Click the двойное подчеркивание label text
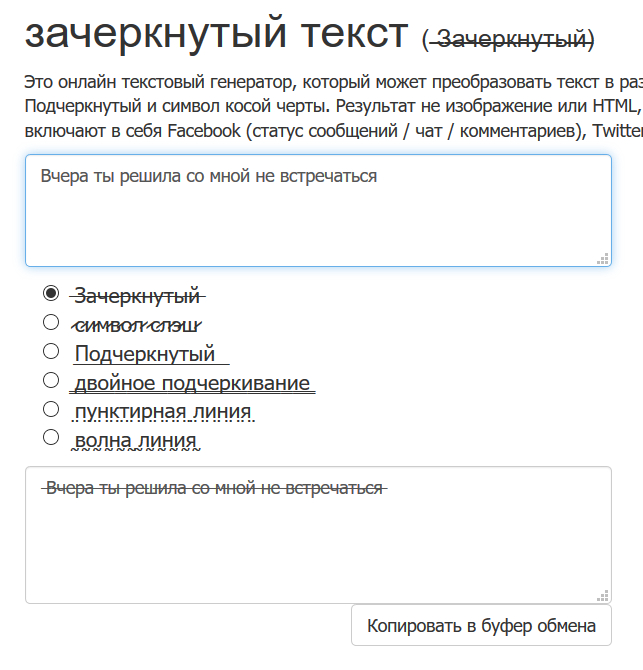This screenshot has height=670, width=643. [193, 384]
